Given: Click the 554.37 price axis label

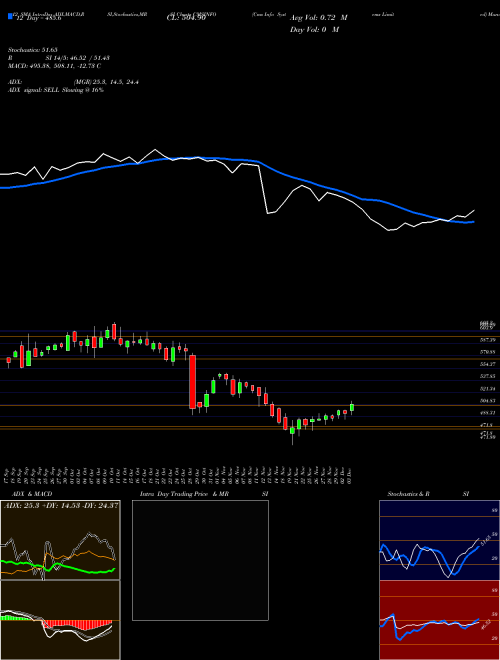Looking at the screenshot, I should (487, 364).
